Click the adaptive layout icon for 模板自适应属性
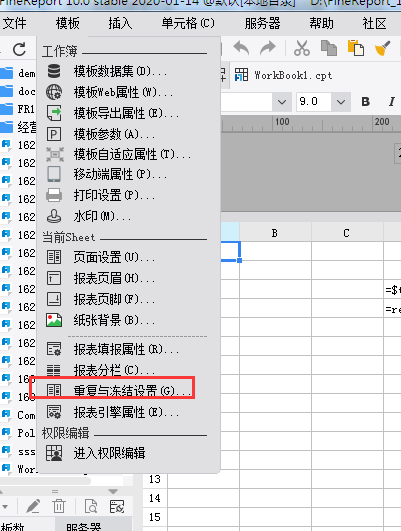 [x=55, y=154]
